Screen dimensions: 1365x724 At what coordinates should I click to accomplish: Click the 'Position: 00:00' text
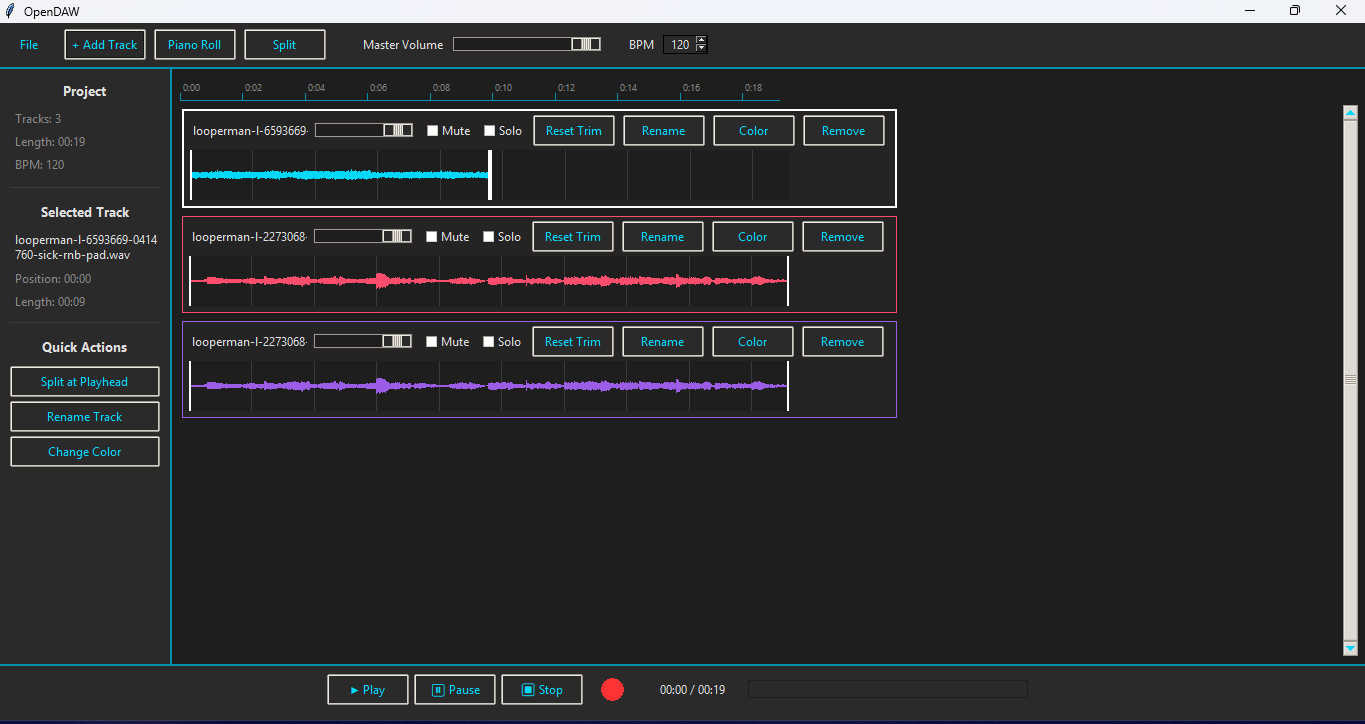pos(53,279)
